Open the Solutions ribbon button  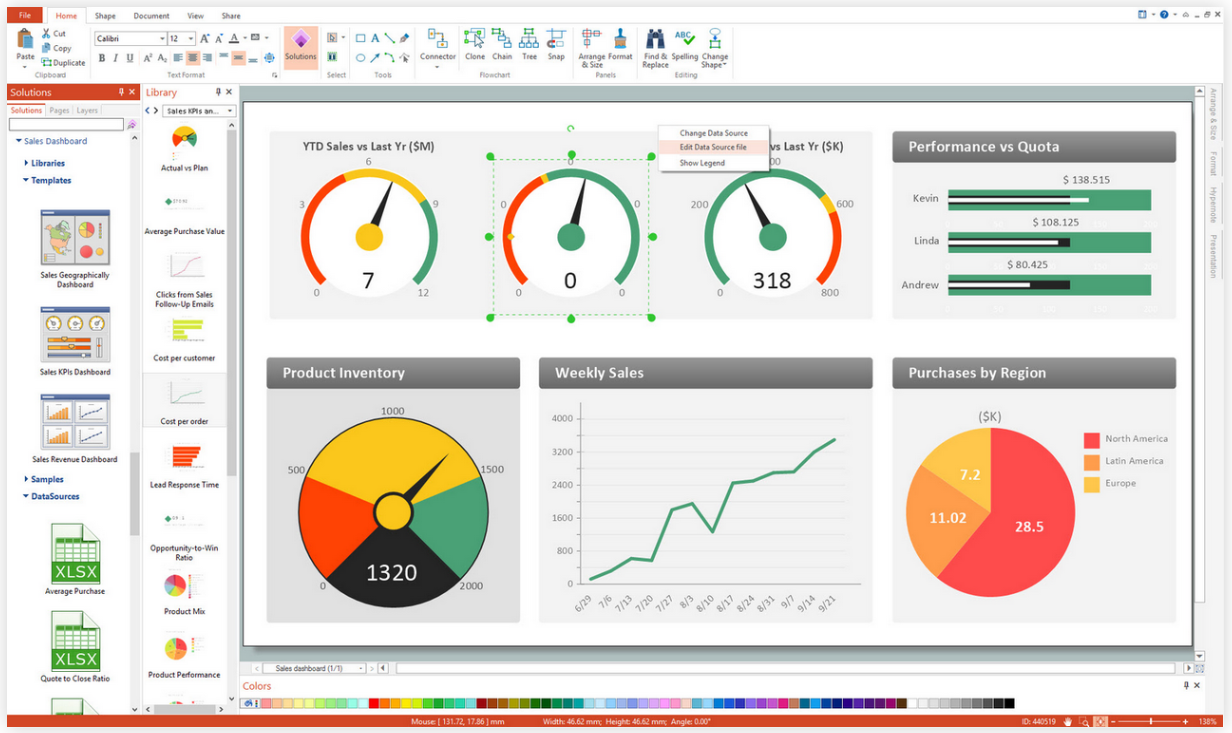click(300, 46)
